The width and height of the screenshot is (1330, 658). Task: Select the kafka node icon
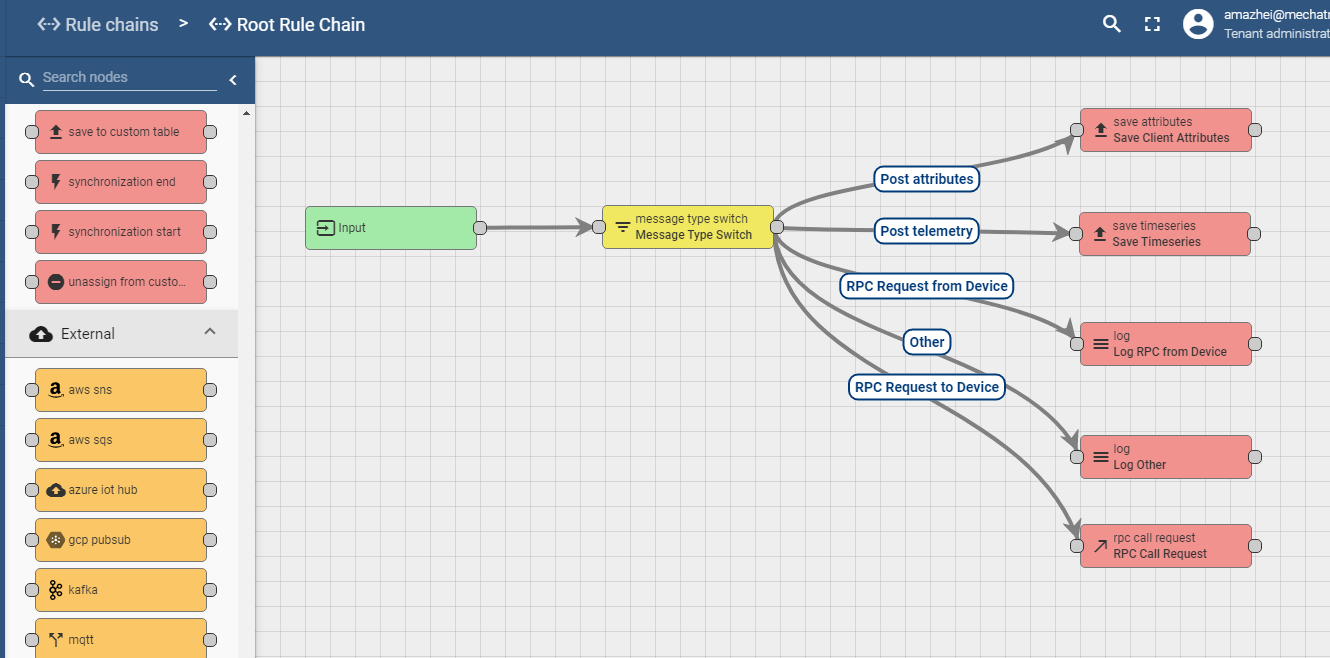point(56,590)
